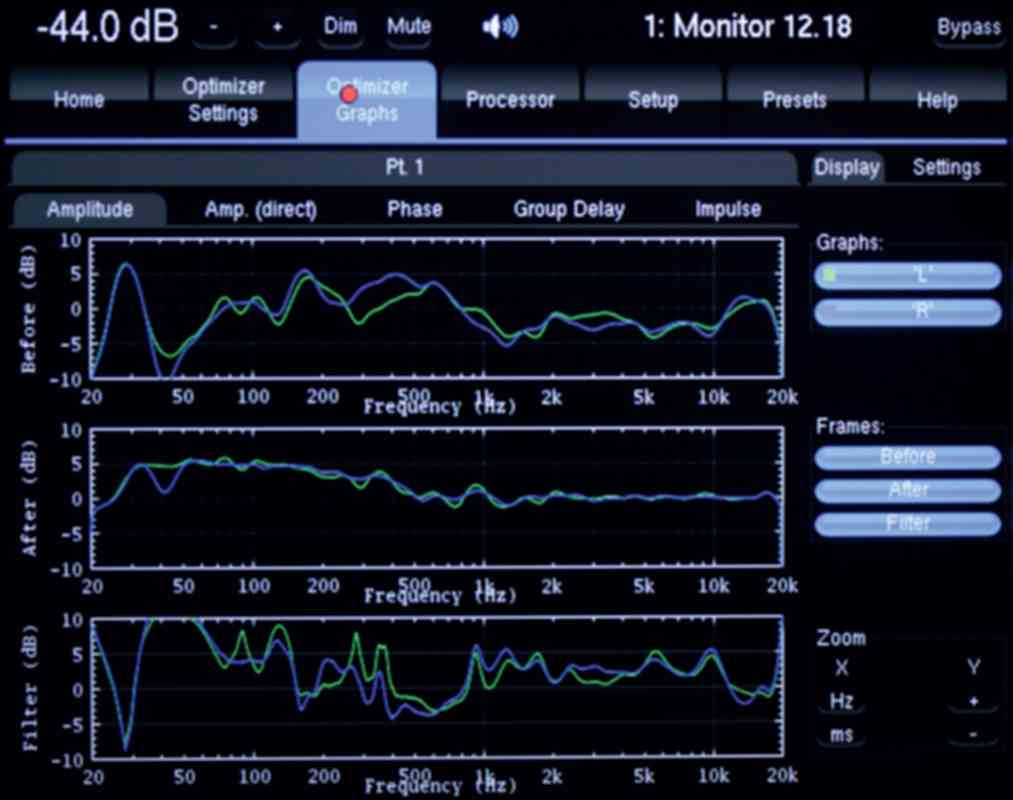This screenshot has width=1013, height=800.
Task: Show the Impulse graph tab
Action: point(728,209)
